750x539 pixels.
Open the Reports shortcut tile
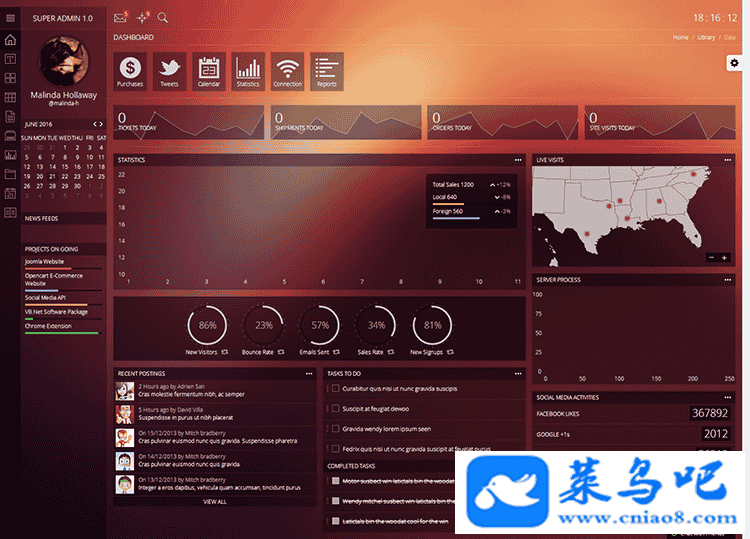click(327, 71)
